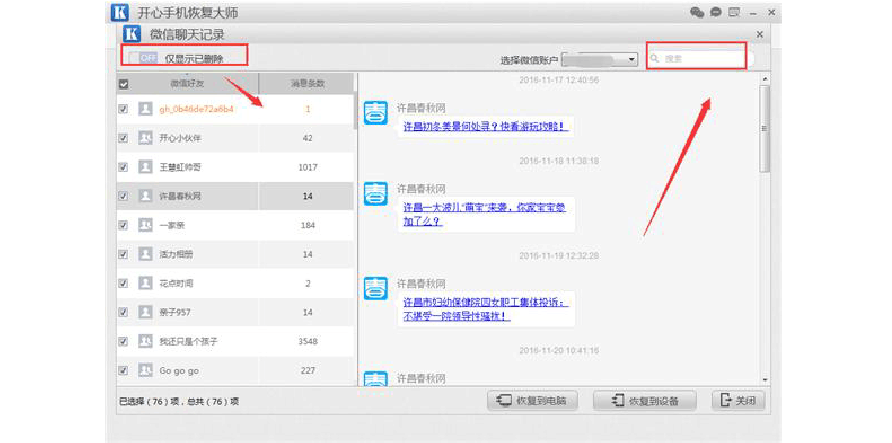Sort by the 微信好友 column header

pos(188,84)
